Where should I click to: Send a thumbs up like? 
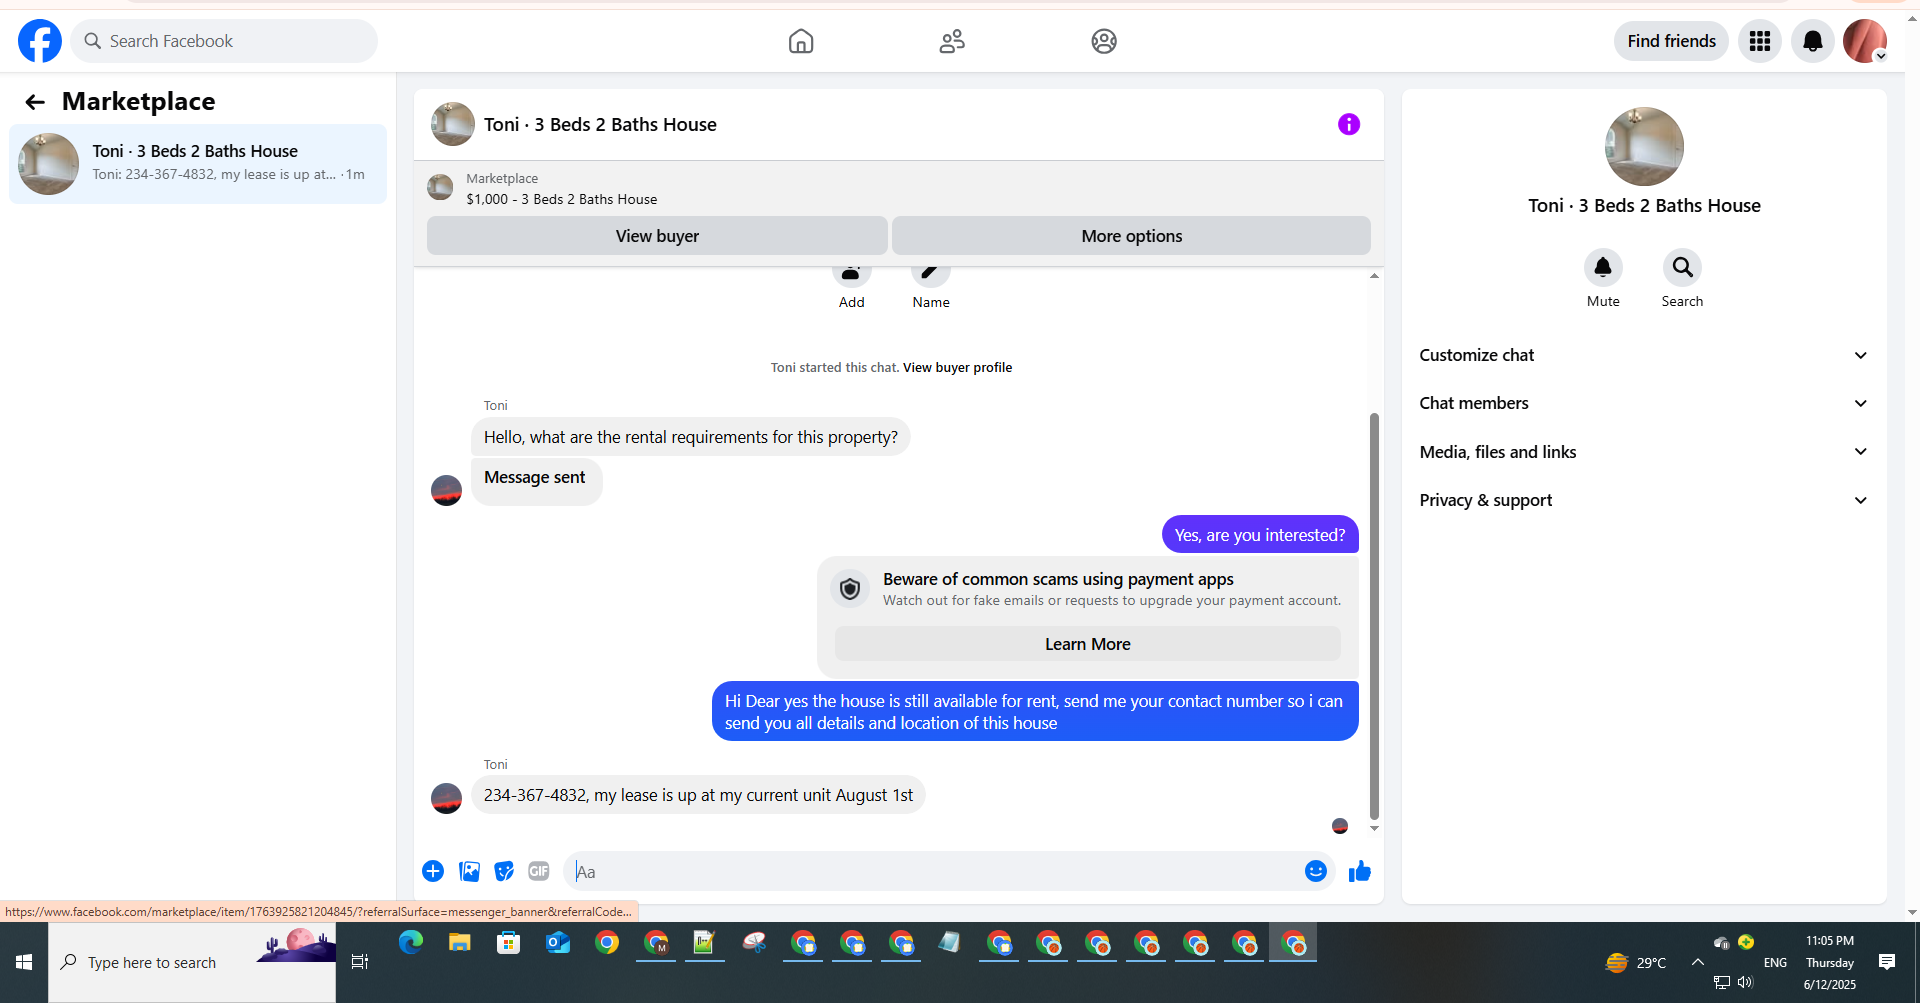[x=1360, y=871]
